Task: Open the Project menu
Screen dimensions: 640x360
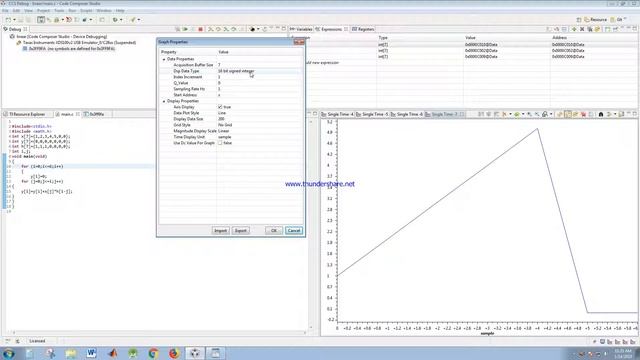Action: pyautogui.click(x=43, y=11)
